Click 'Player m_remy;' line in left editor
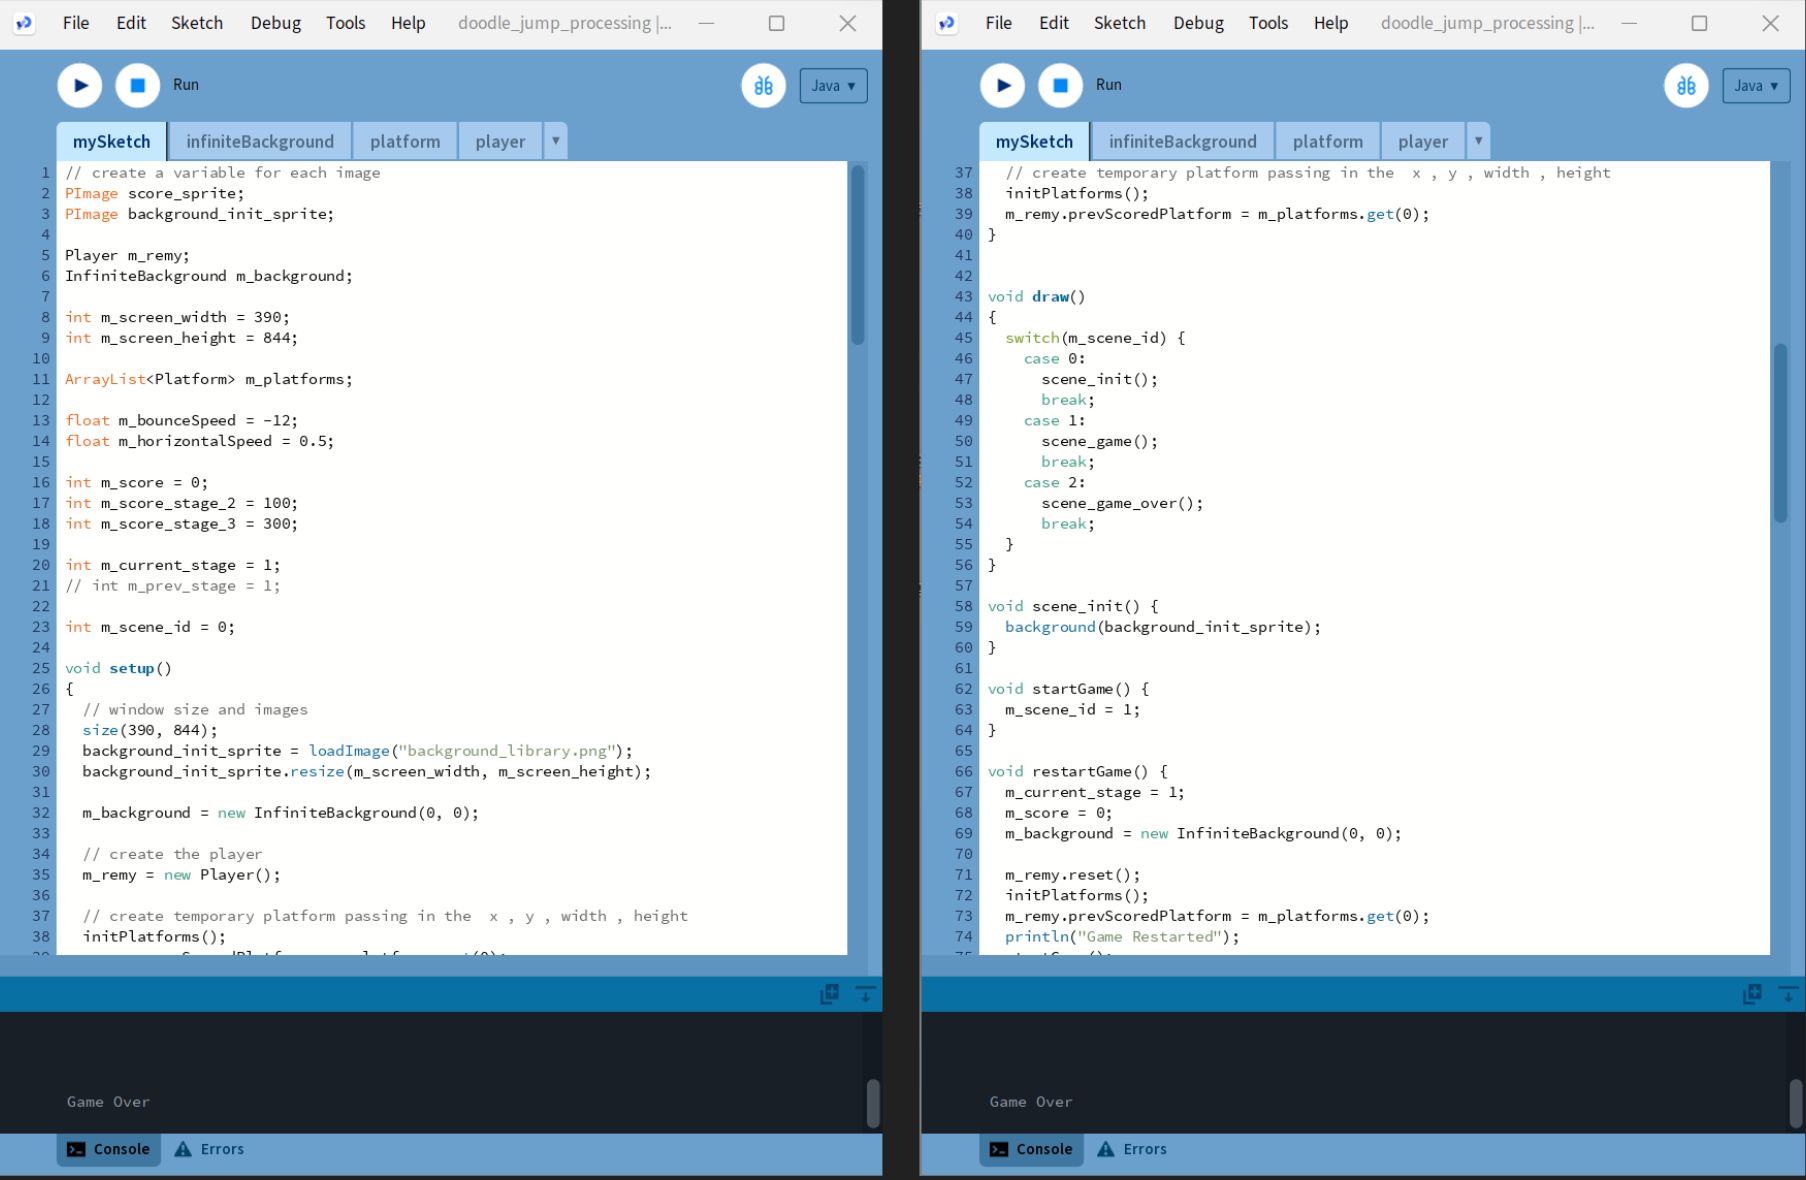Screen dimensions: 1806x1180 click(127, 256)
